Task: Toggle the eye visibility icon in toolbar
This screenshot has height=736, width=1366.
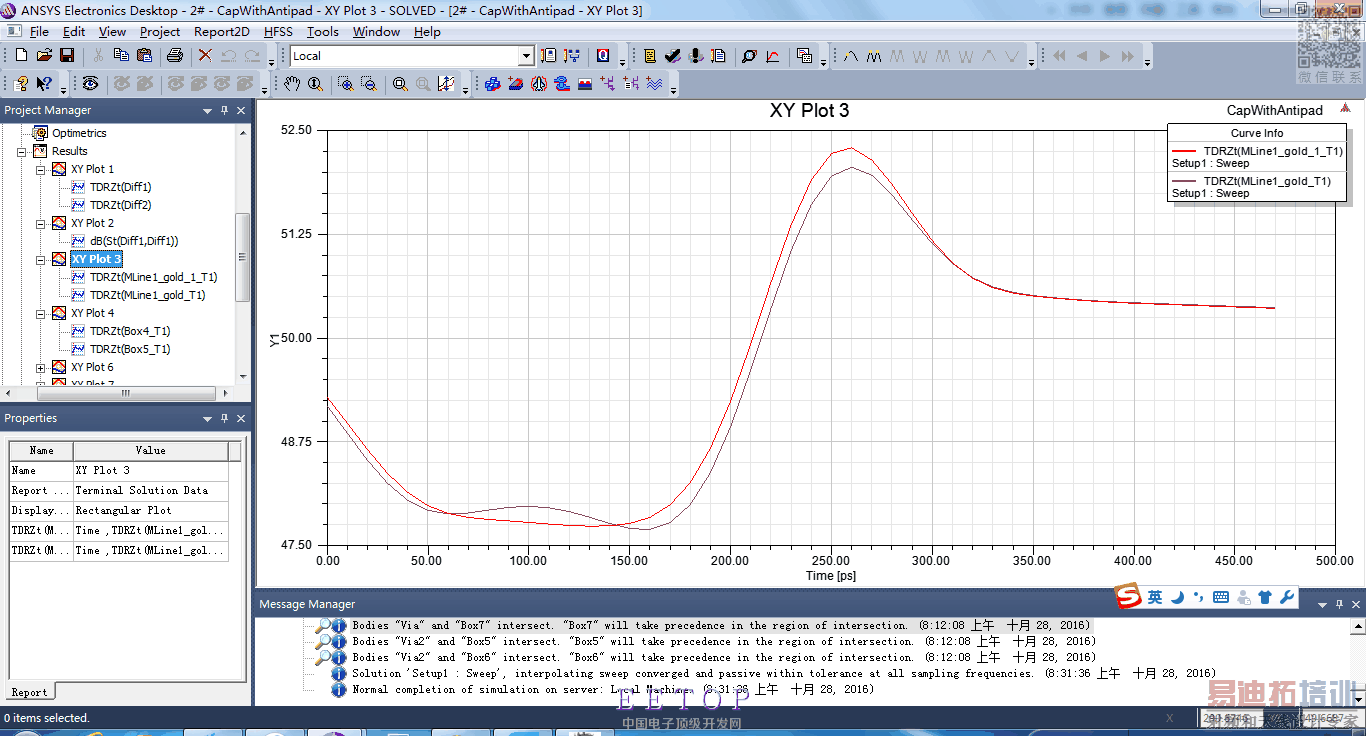Action: 90,85
